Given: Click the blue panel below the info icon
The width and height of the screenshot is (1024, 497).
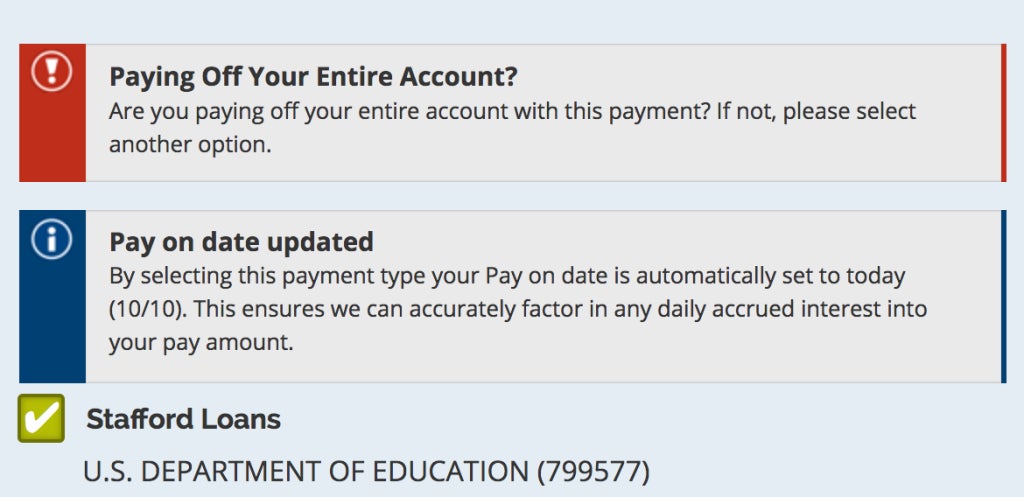Looking at the screenshot, I should [52, 321].
